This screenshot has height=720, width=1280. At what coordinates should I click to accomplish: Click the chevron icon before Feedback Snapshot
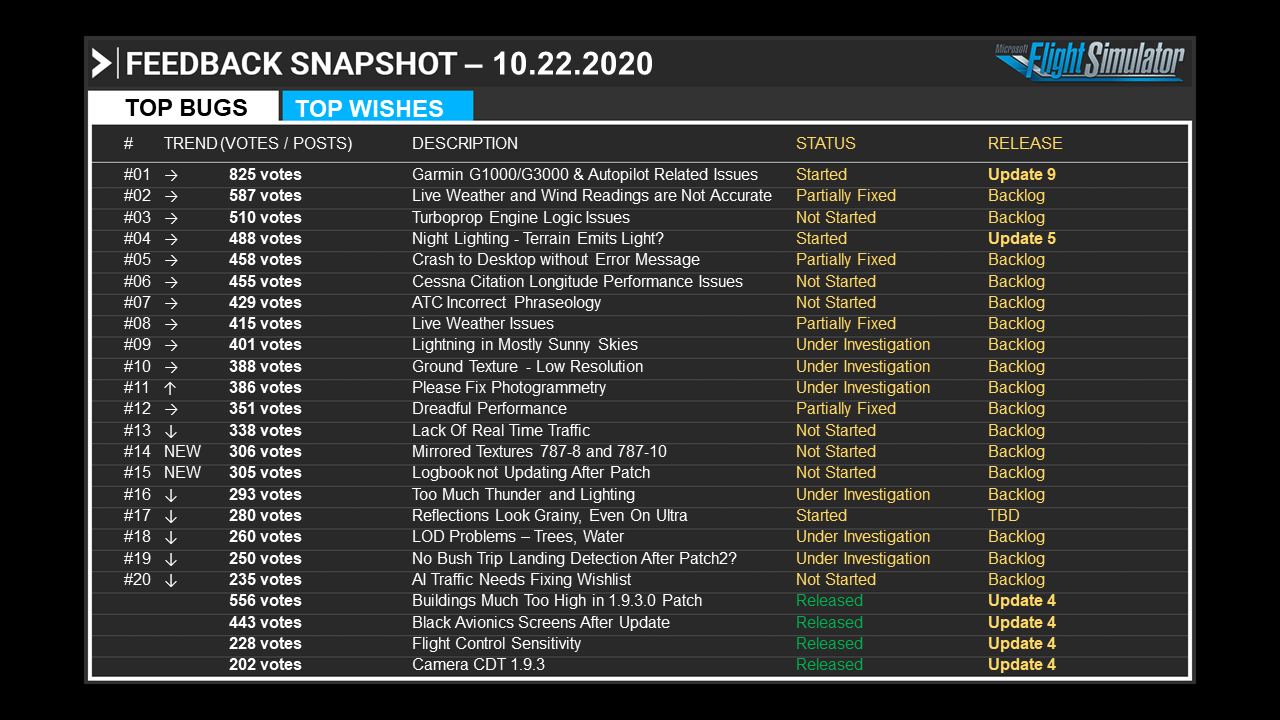coord(101,63)
